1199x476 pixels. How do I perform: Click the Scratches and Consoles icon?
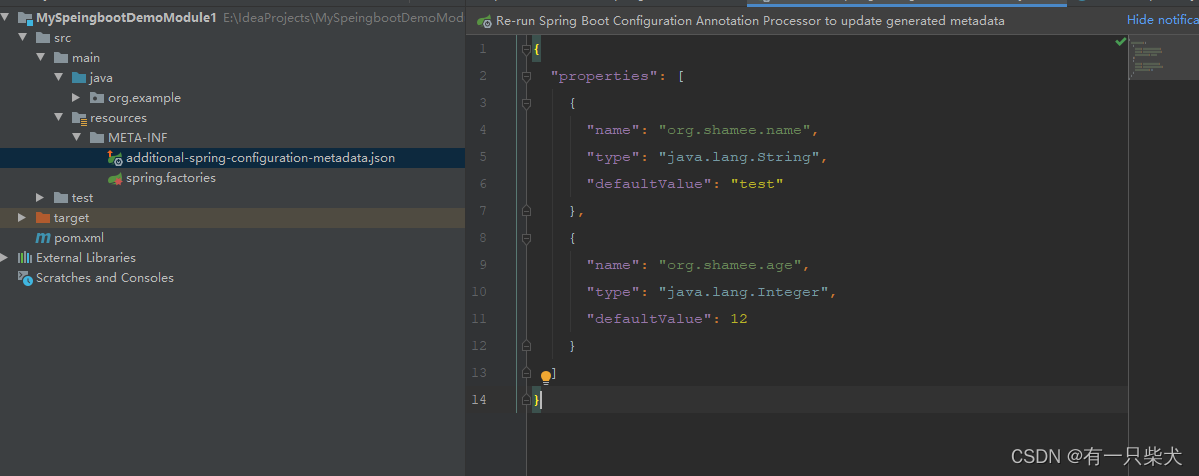pyautogui.click(x=25, y=278)
